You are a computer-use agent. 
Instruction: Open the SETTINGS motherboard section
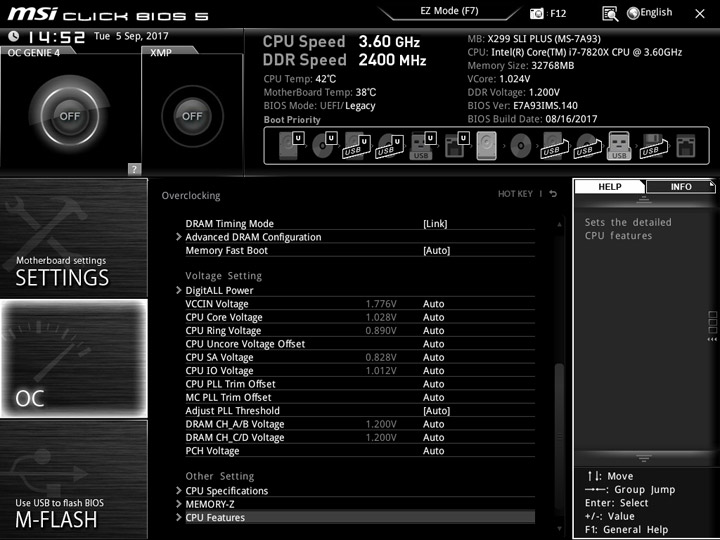point(74,238)
